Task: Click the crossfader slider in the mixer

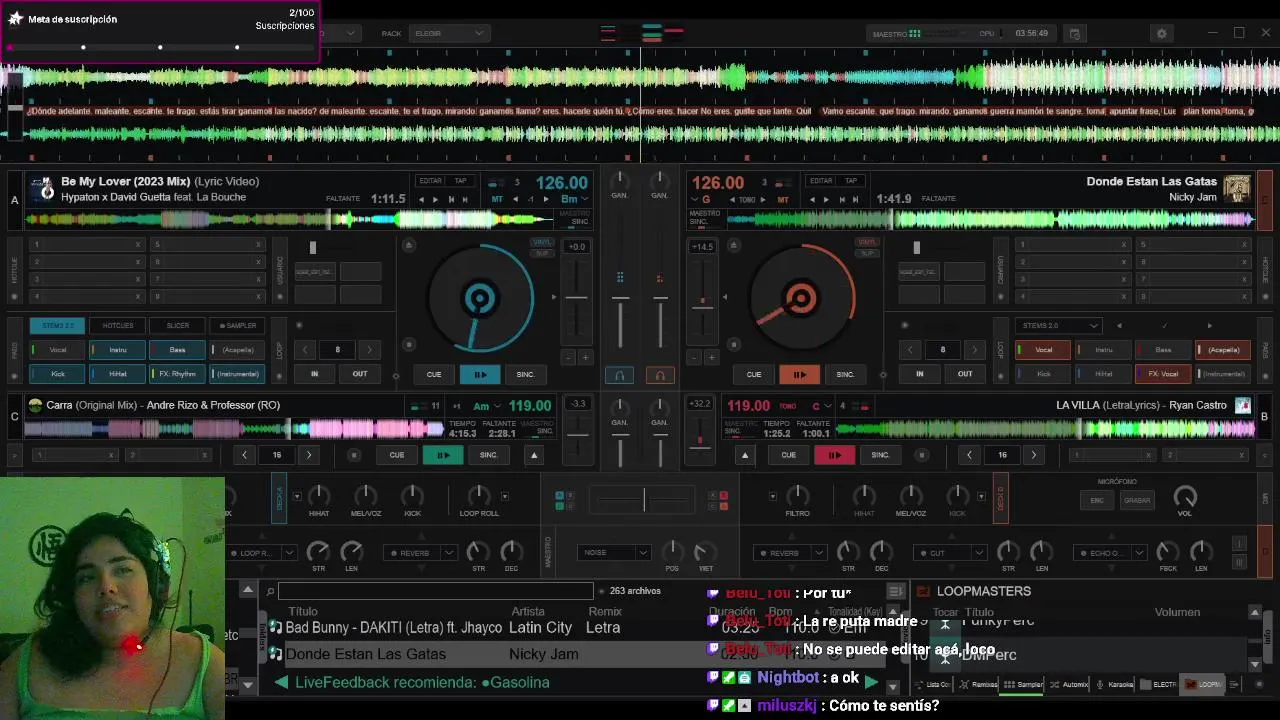Action: [644, 498]
